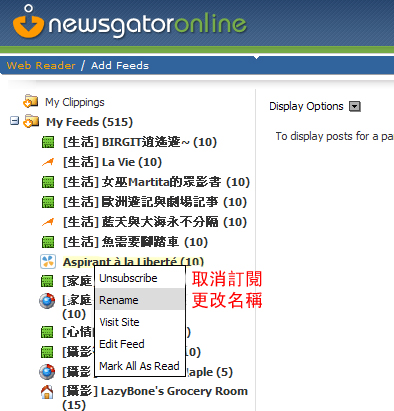Choose Rename from the context menu

(140, 300)
